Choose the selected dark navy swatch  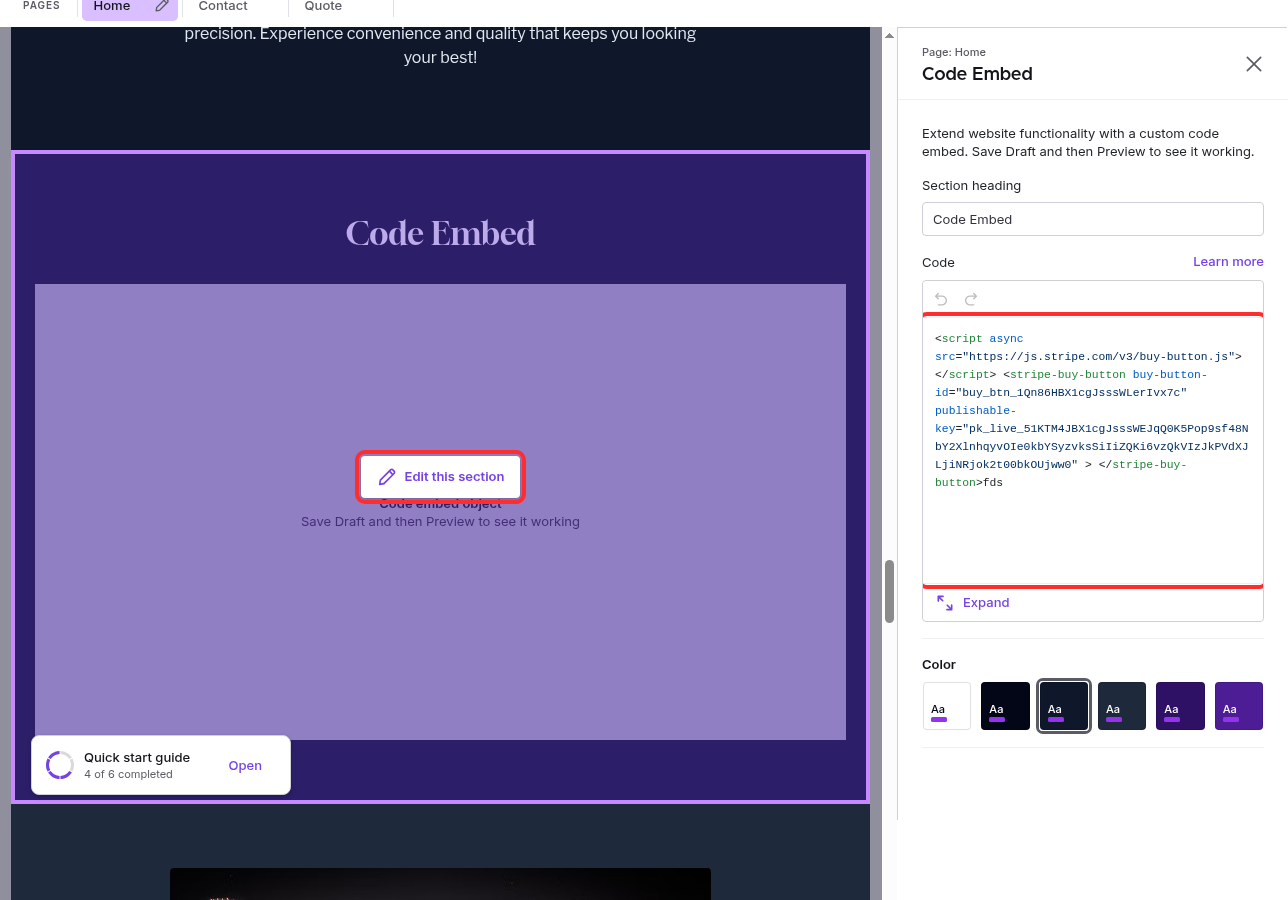coord(1064,706)
